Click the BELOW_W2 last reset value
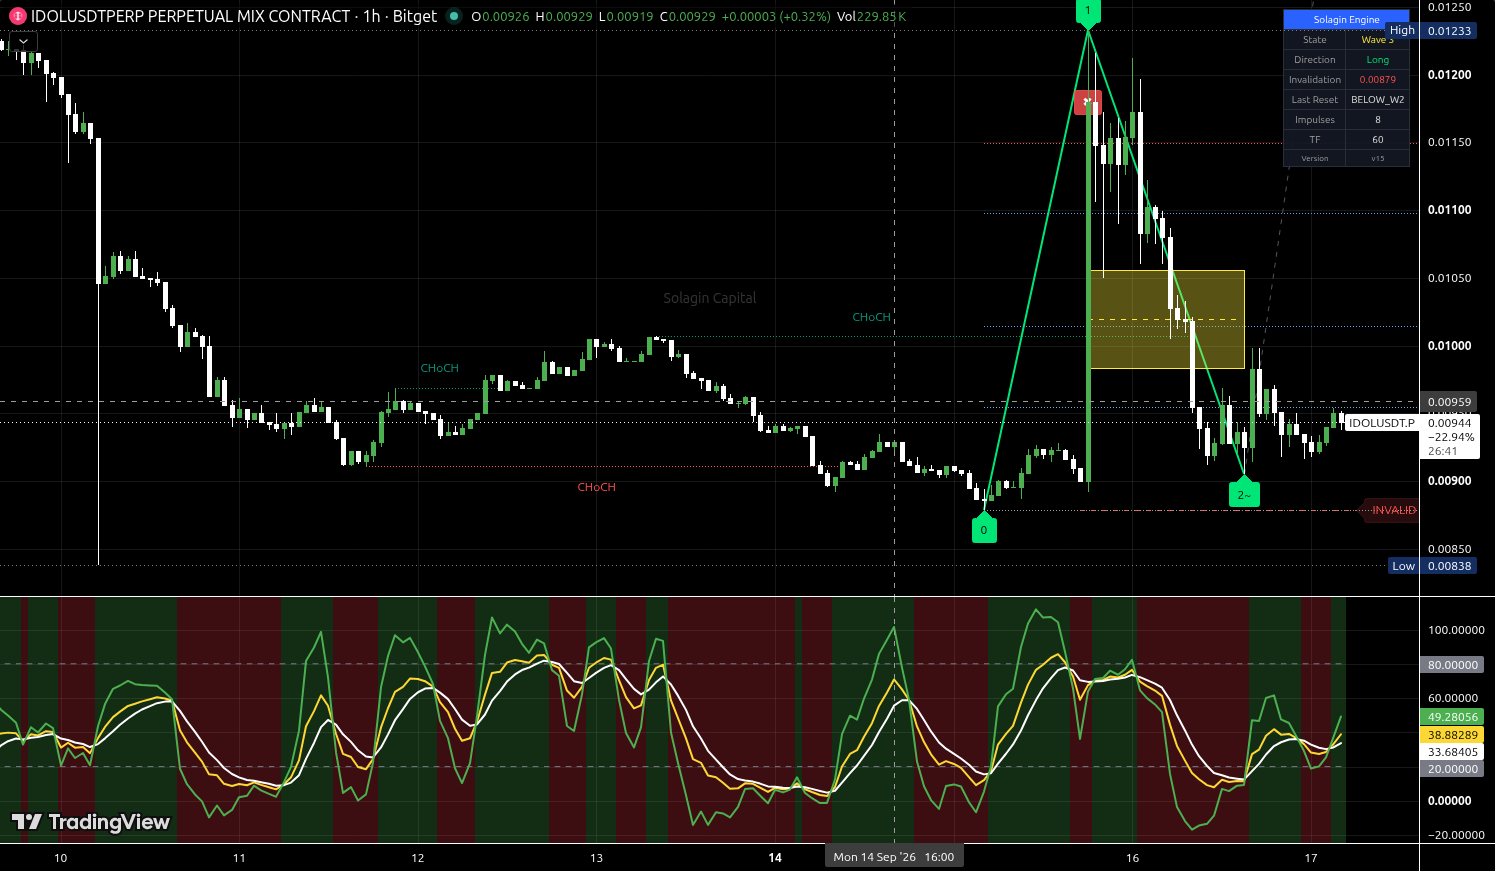Screen dimensions: 1495x871 tap(1377, 100)
